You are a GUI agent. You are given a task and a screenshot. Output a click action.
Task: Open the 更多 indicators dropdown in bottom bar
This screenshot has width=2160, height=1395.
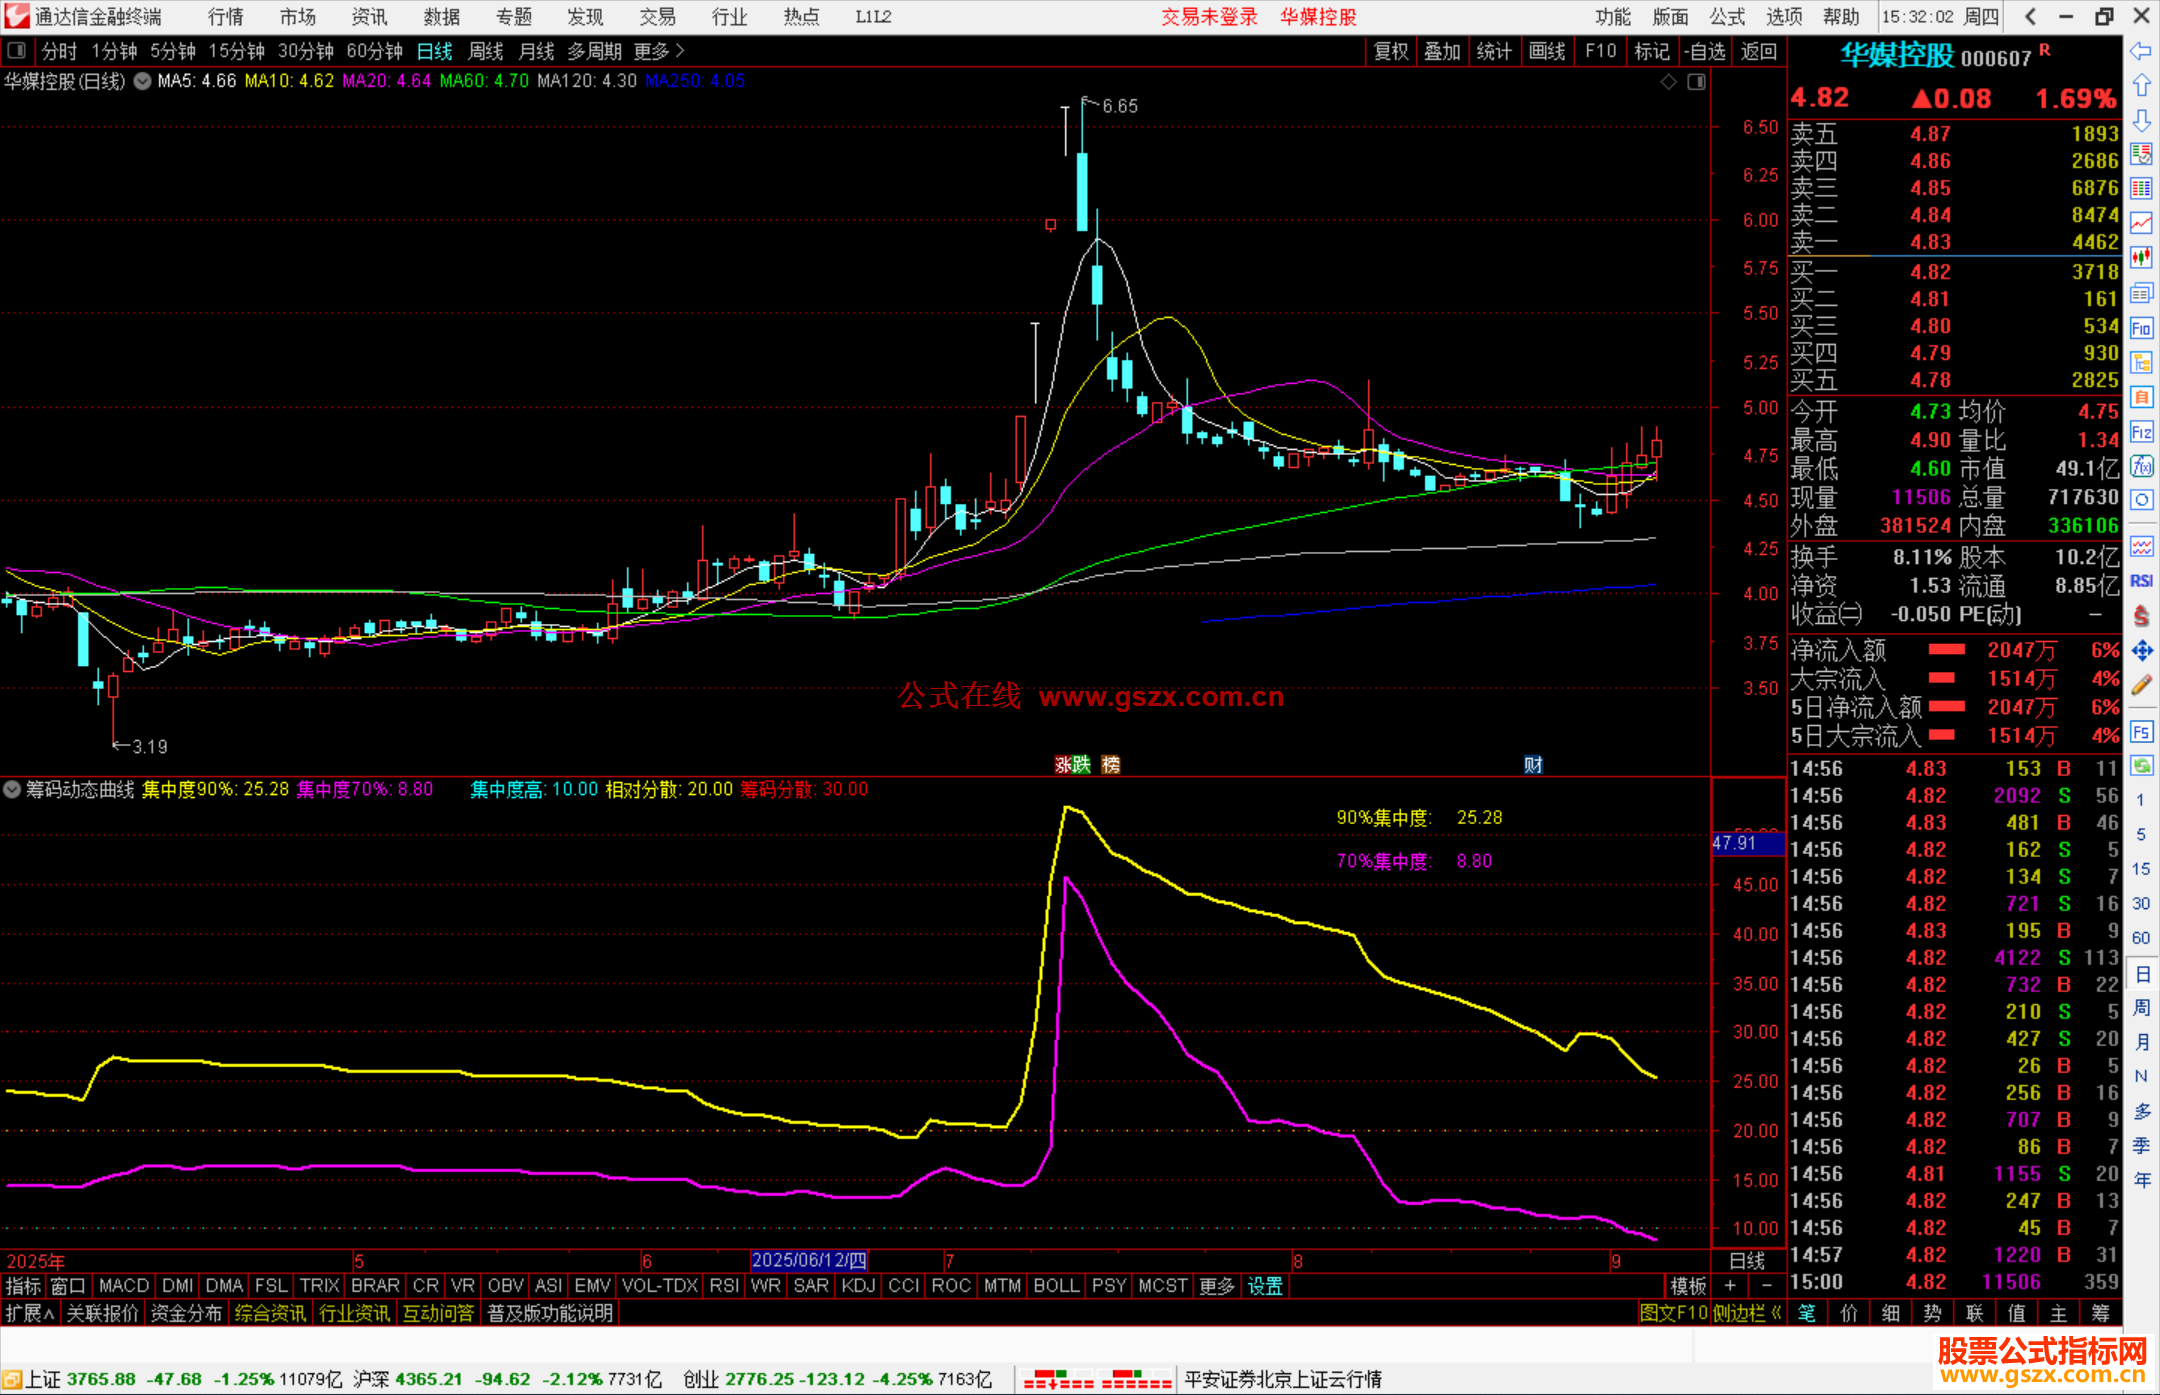pos(1217,1286)
